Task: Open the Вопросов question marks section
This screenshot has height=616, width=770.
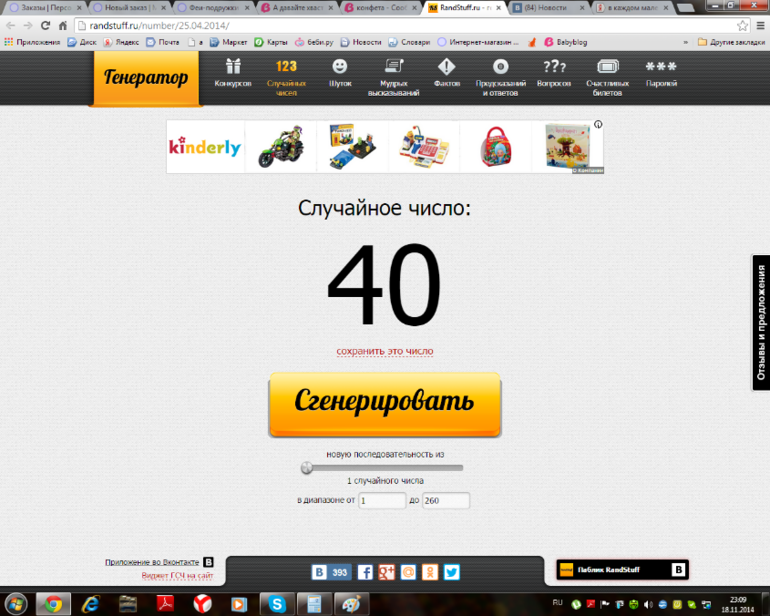Action: [x=553, y=73]
